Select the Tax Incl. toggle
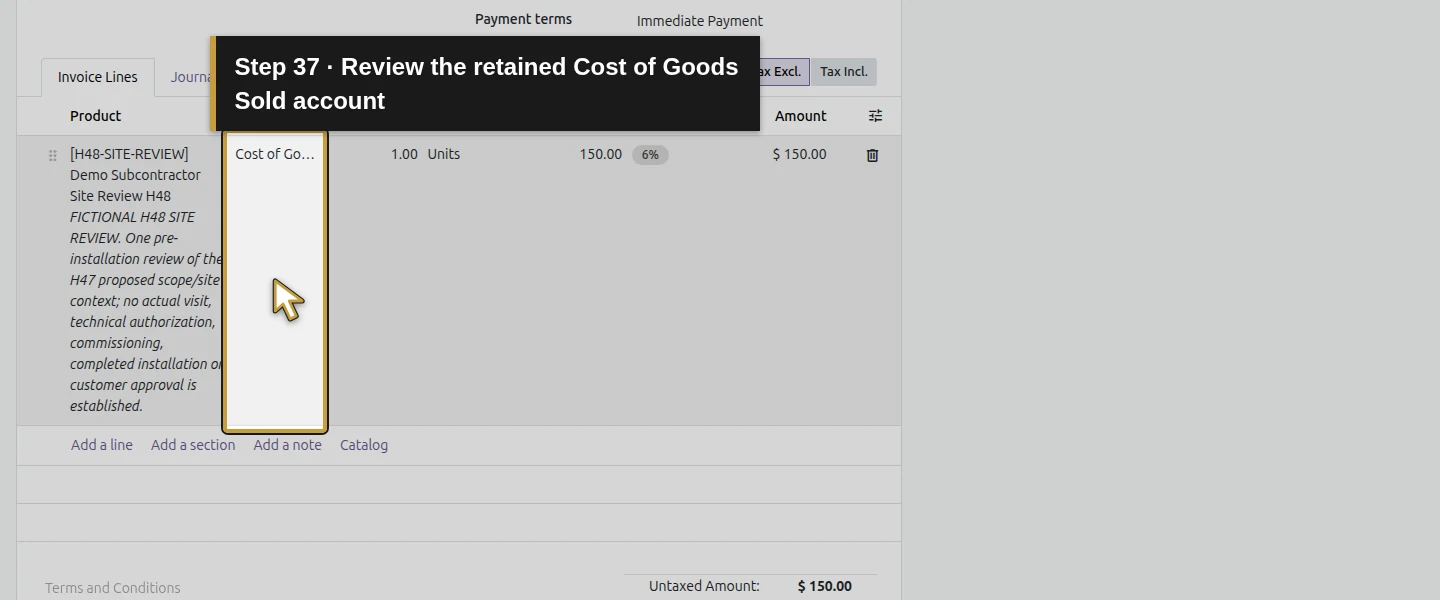This screenshot has width=1440, height=600. [843, 72]
